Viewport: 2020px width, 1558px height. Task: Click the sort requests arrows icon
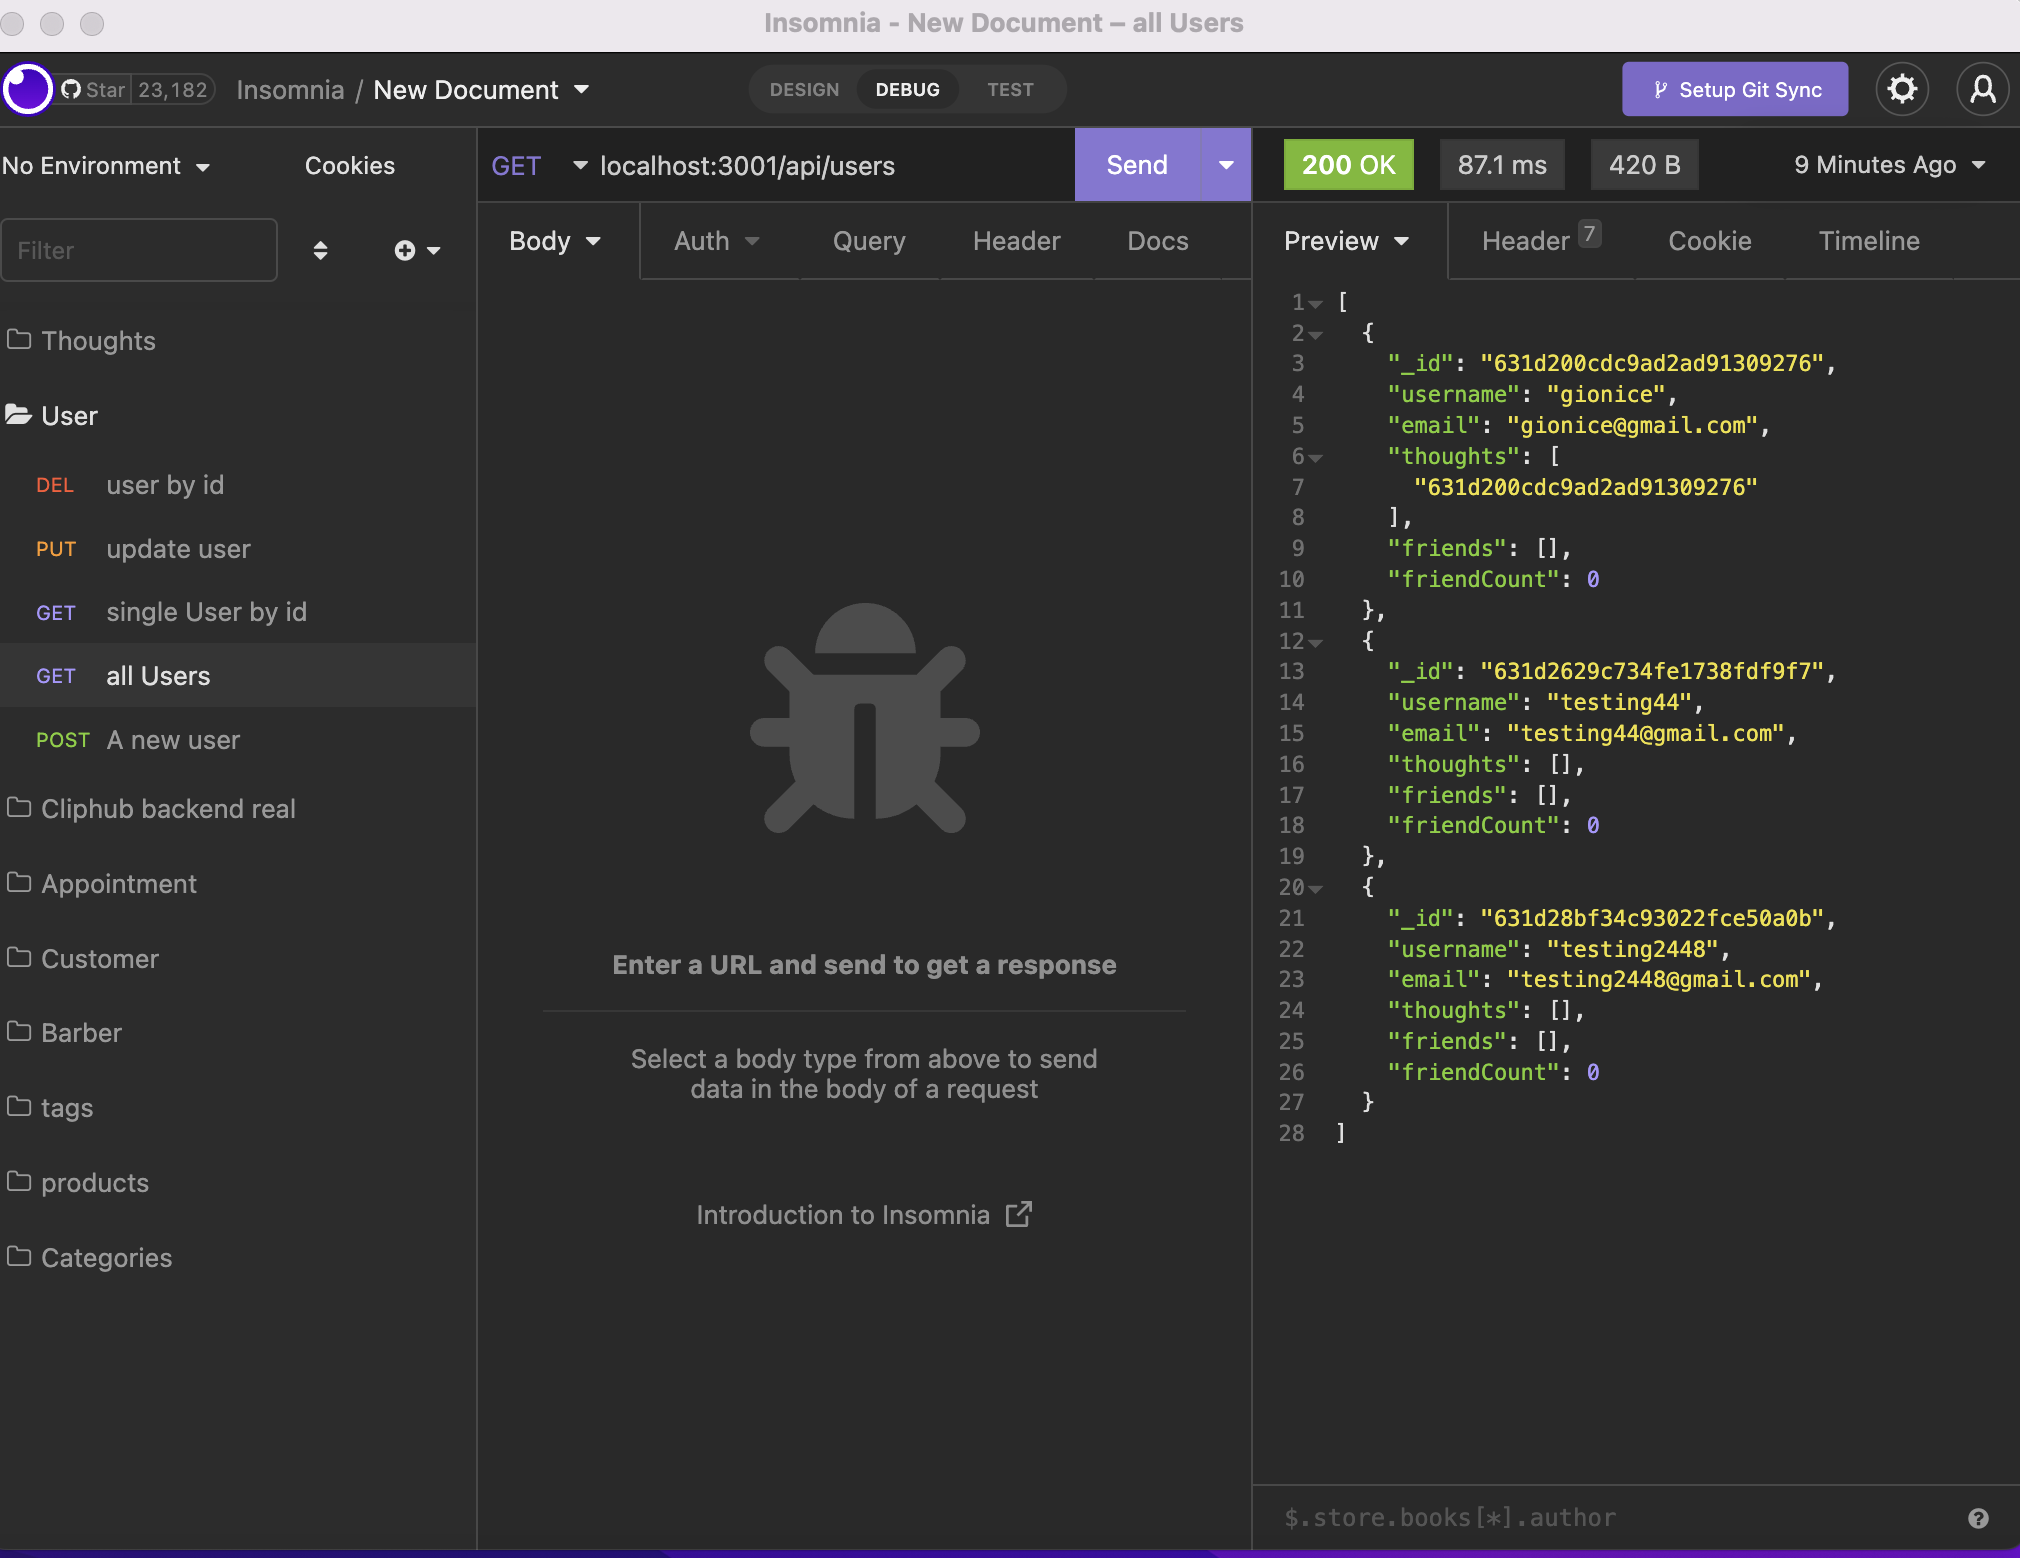(320, 250)
